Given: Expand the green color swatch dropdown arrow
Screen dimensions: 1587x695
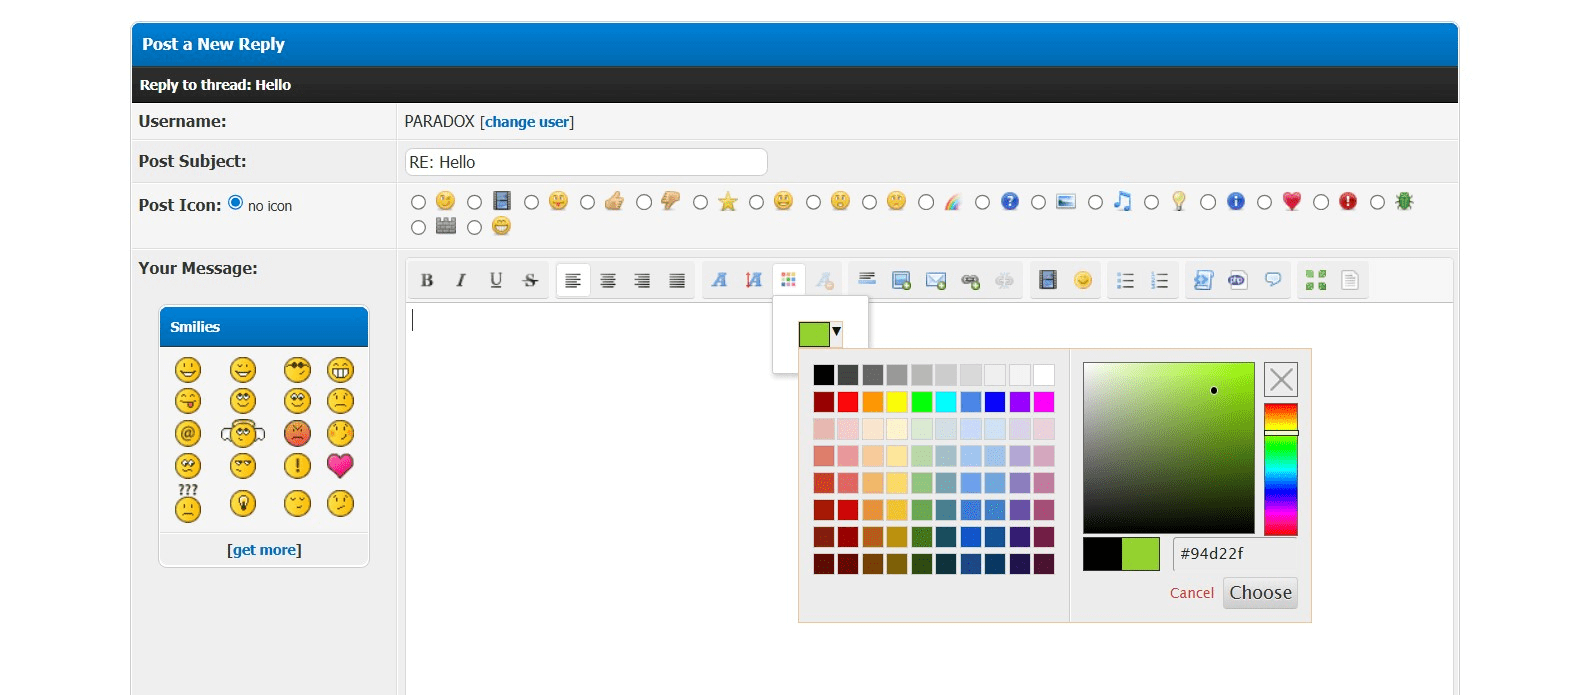Looking at the screenshot, I should 836,332.
